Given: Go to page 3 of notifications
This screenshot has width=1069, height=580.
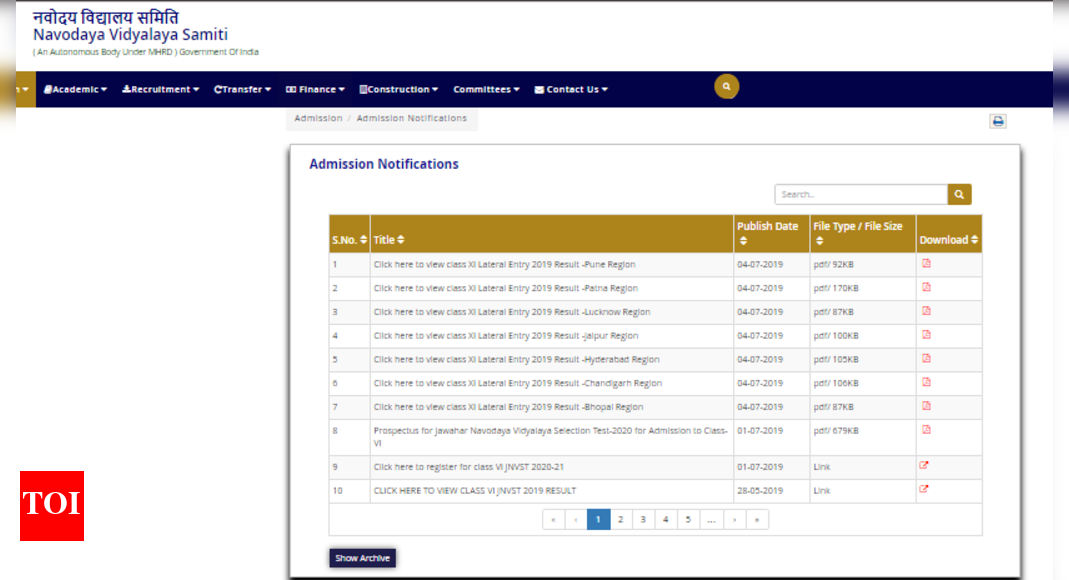Looking at the screenshot, I should 643,519.
